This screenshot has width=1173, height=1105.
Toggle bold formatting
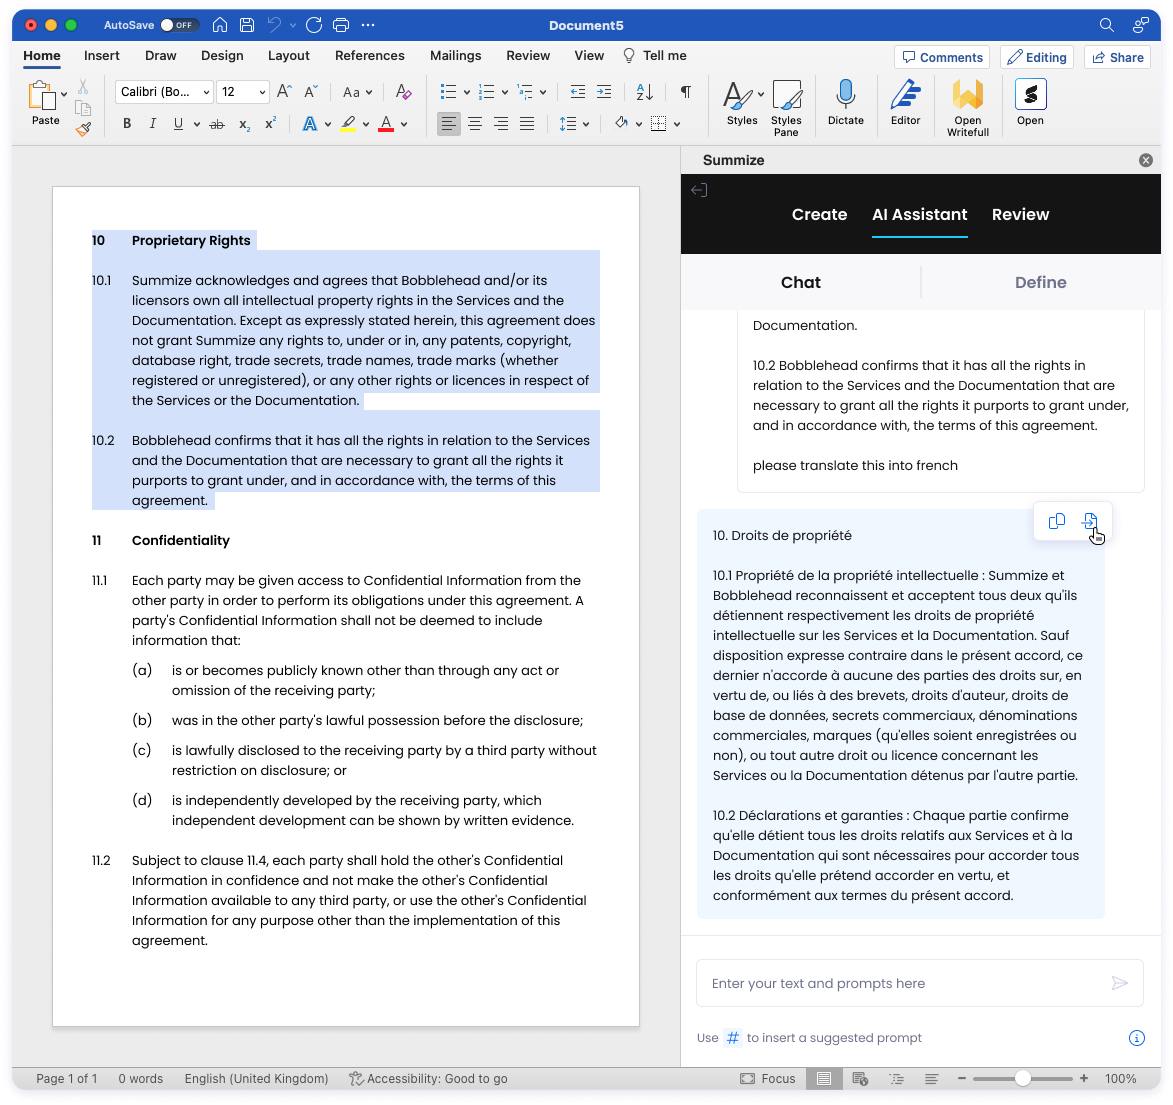(x=127, y=124)
